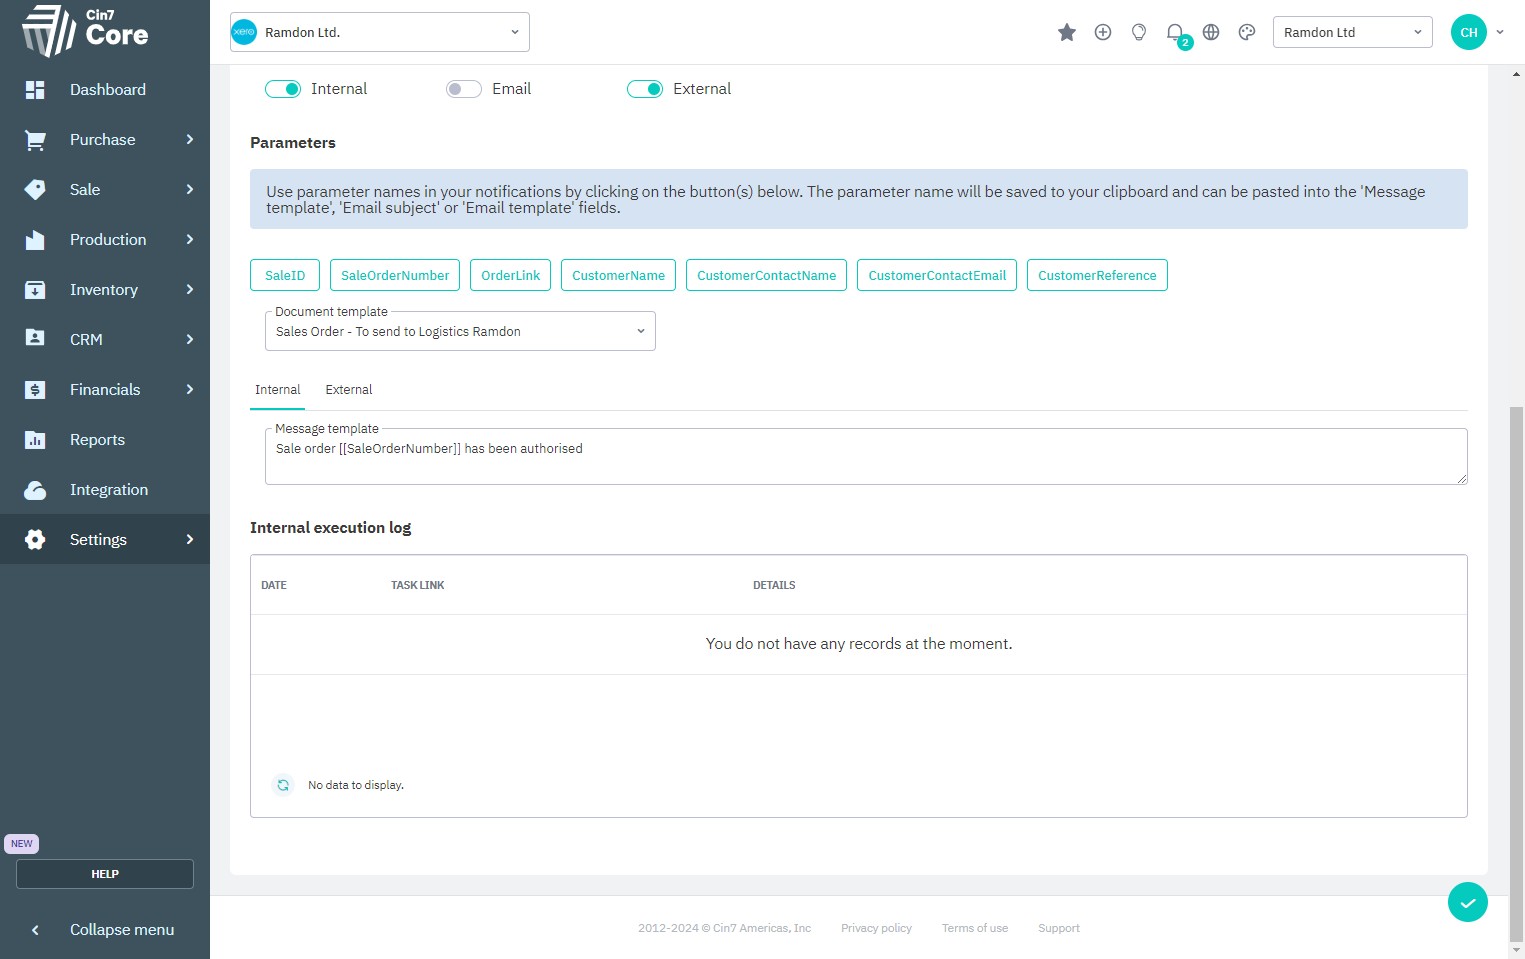Screen dimensions: 1525x959
Task: Click the favorites star icon
Action: click(1067, 33)
